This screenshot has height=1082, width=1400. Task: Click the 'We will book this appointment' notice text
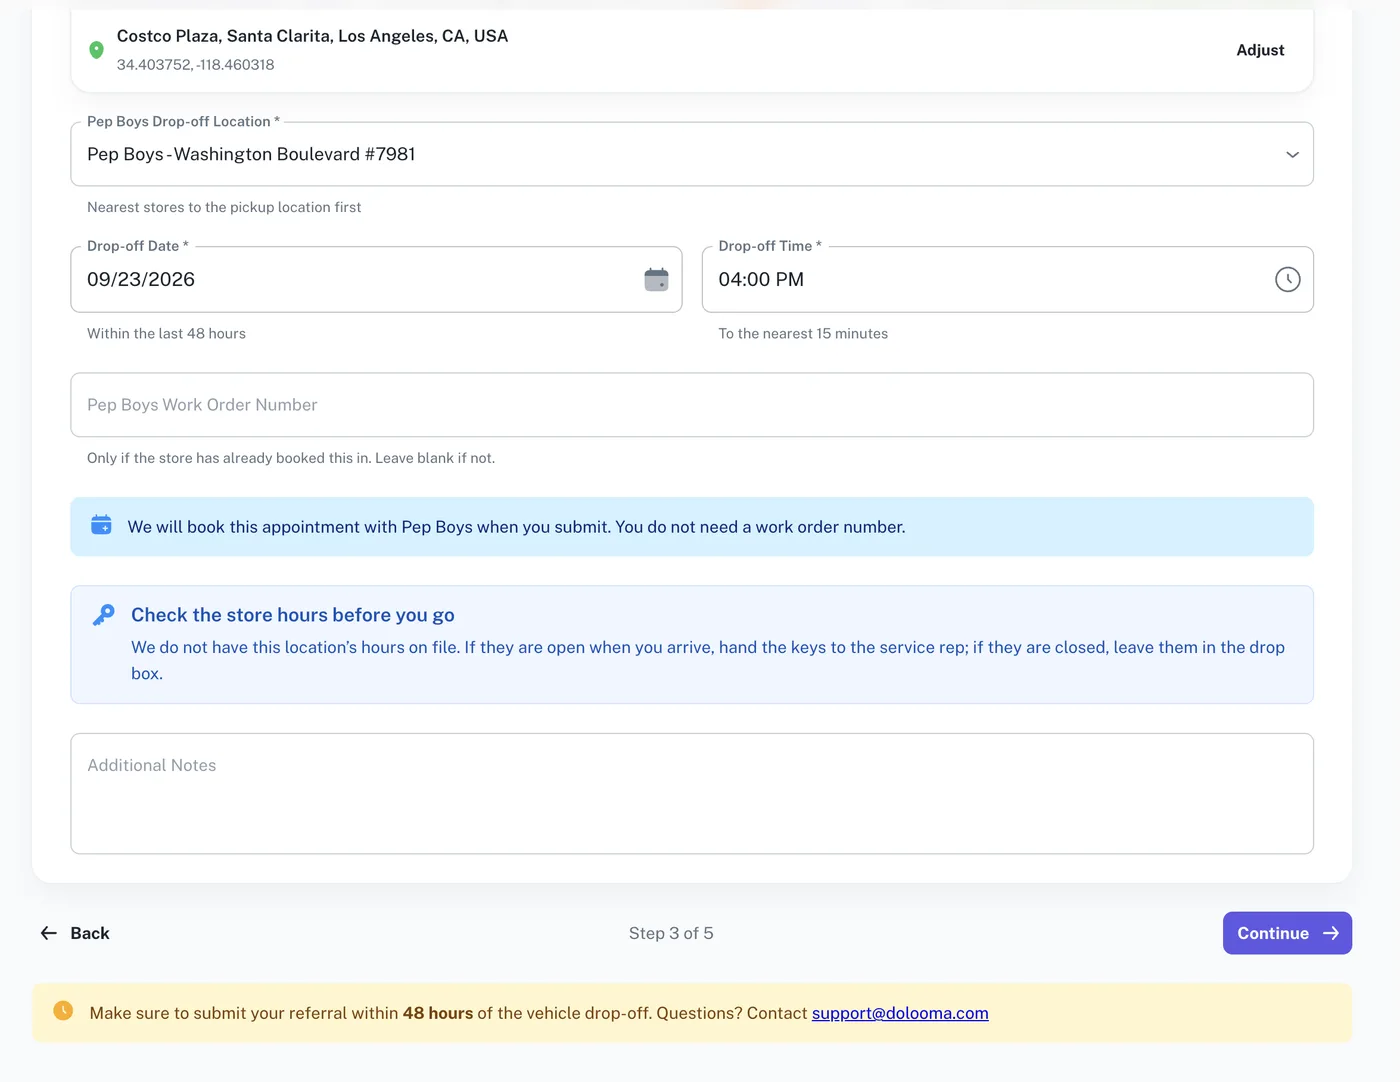(x=516, y=527)
